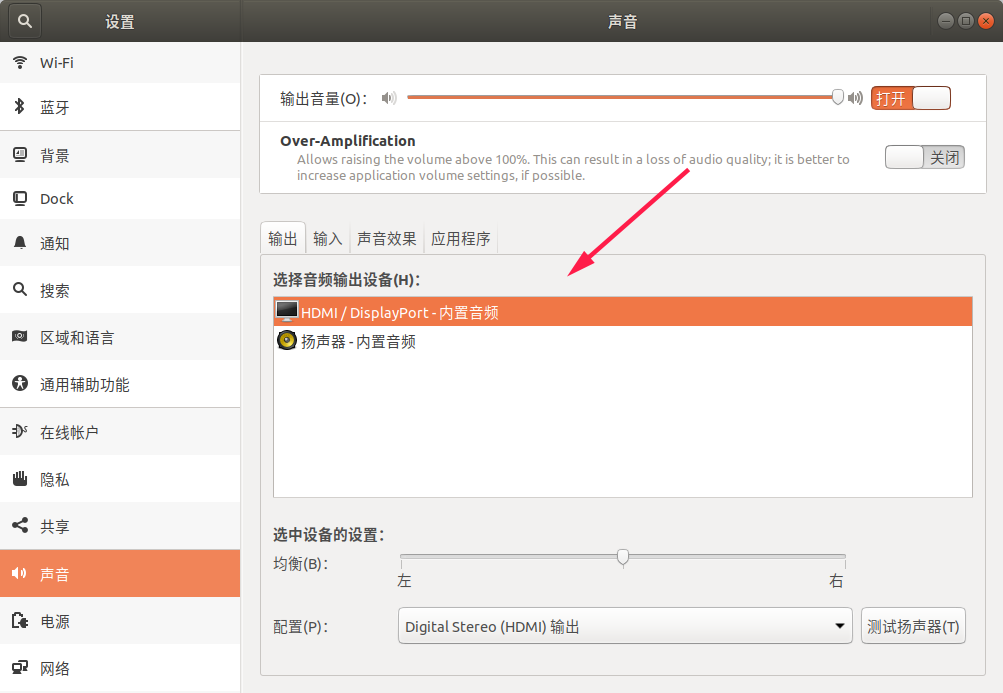Screen dimensions: 1003x693
Task: Click the accessibility icon for 通用辅助功能
Action: click(x=20, y=383)
